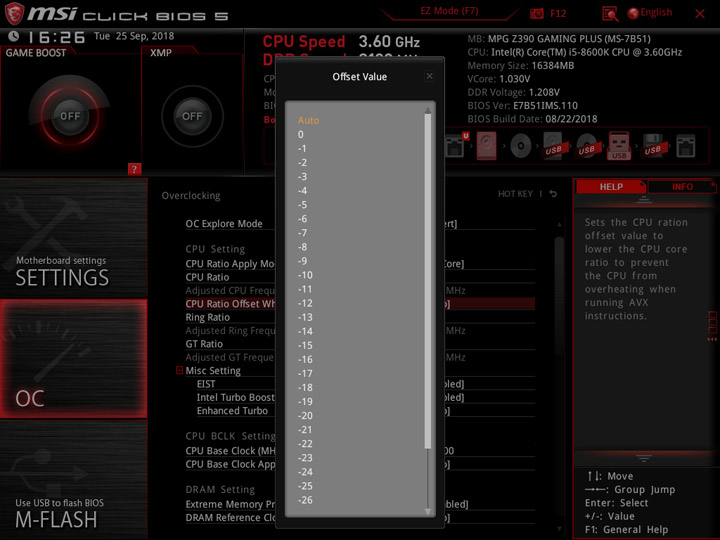Image resolution: width=720 pixels, height=540 pixels.
Task: Choose -18 offset value
Action: [x=305, y=388]
